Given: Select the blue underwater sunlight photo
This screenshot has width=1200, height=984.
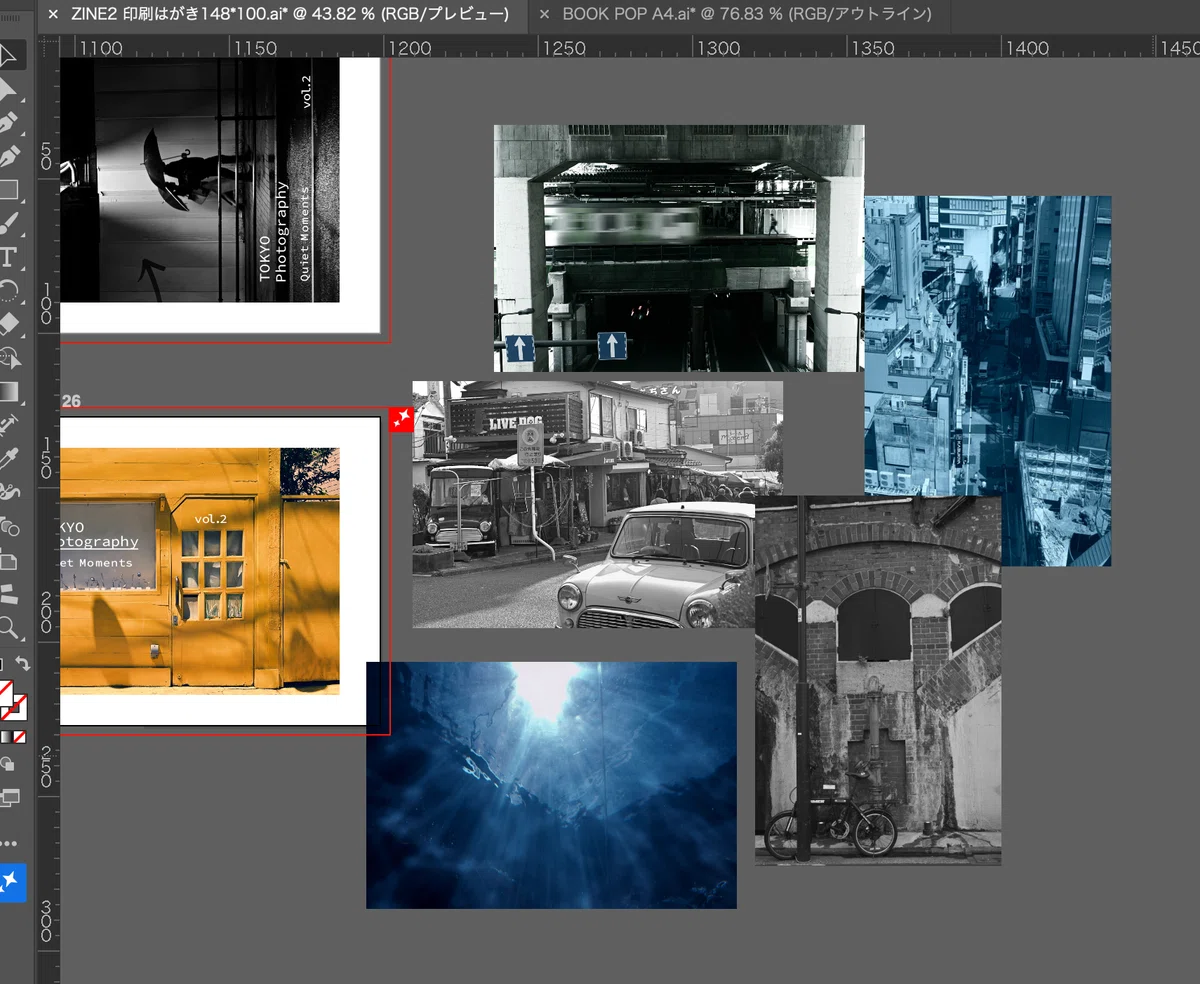Looking at the screenshot, I should point(552,785).
